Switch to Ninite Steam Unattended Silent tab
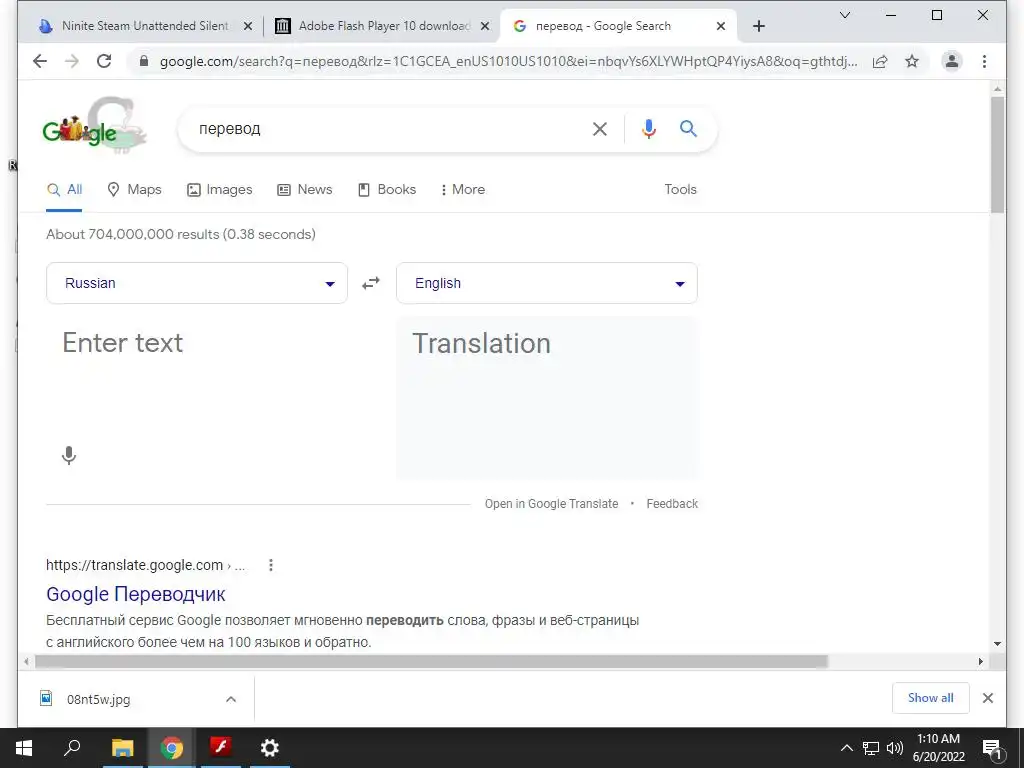The height and width of the screenshot is (768, 1024). [x=144, y=26]
